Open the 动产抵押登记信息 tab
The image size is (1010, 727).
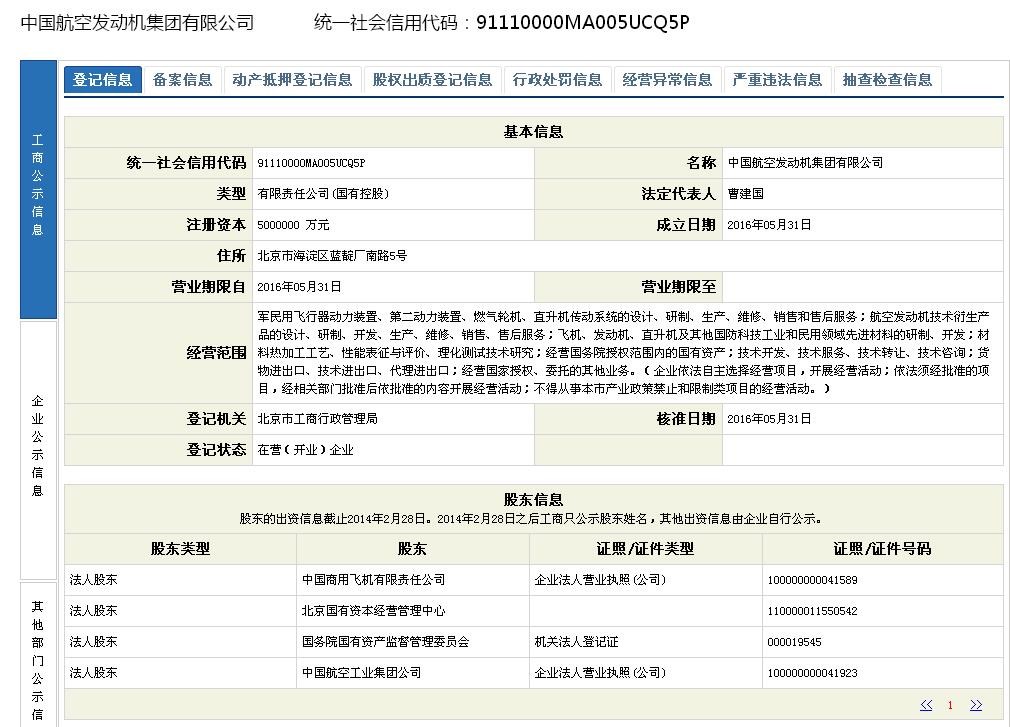(292, 80)
